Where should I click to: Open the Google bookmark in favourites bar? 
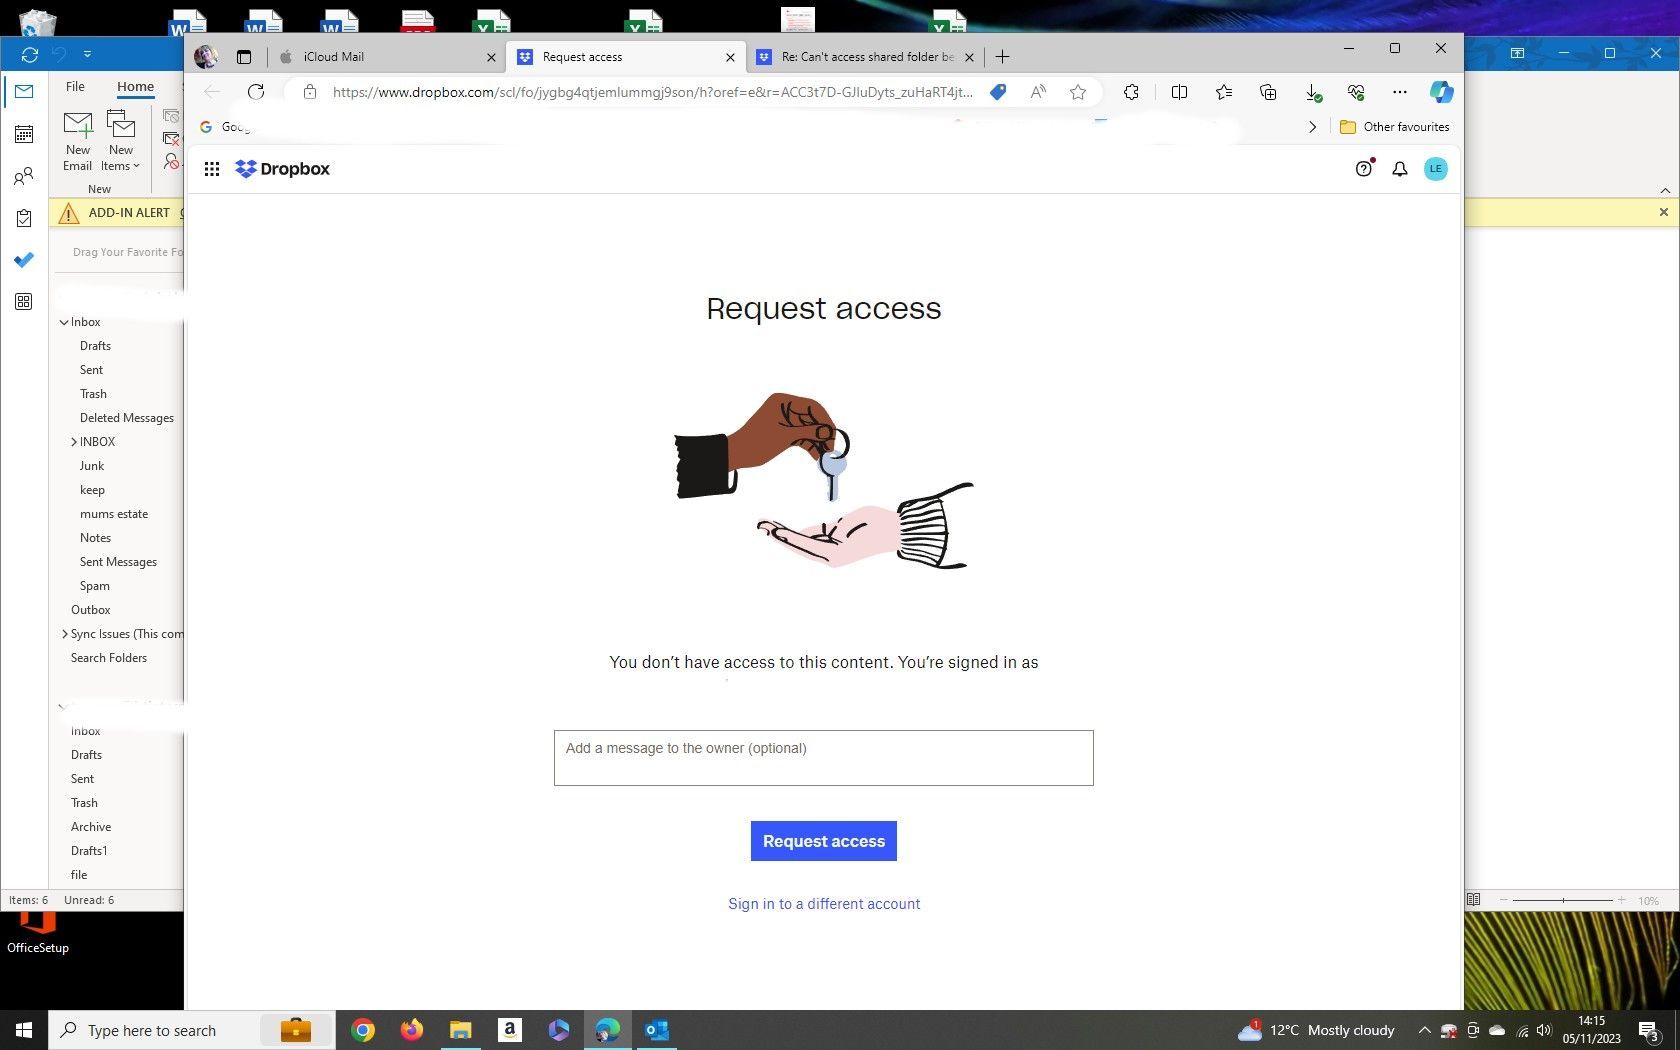pyautogui.click(x=225, y=127)
